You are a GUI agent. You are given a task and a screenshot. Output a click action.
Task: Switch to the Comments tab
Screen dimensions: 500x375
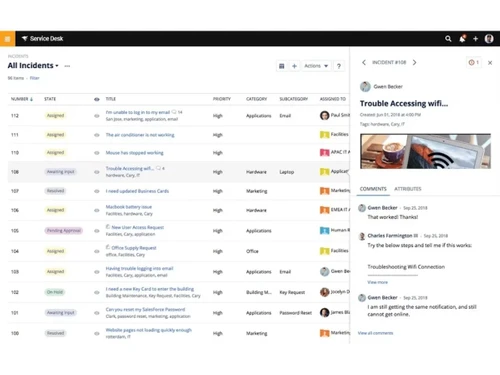[373, 189]
